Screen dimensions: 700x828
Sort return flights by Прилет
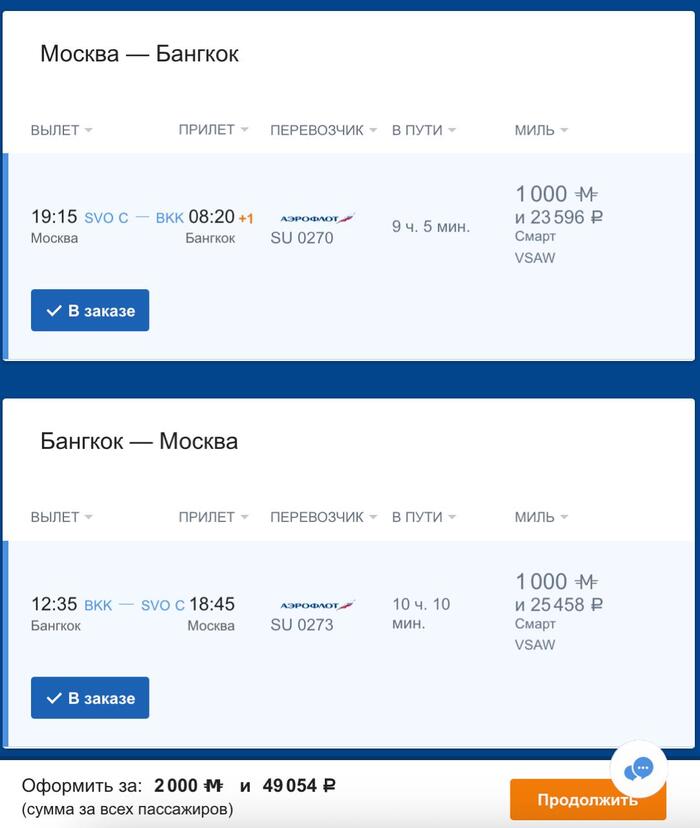pyautogui.click(x=213, y=517)
